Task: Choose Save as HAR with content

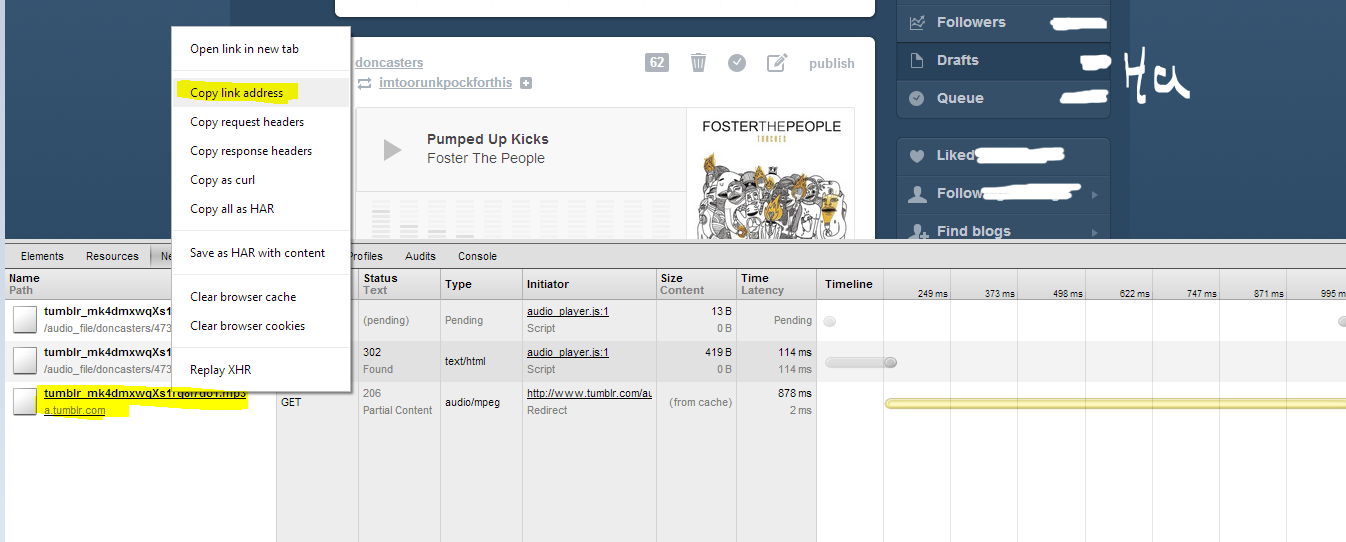Action: (258, 253)
